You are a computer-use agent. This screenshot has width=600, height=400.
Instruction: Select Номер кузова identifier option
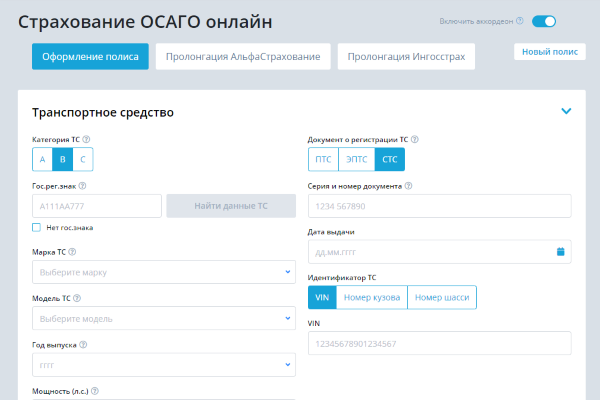click(x=372, y=297)
